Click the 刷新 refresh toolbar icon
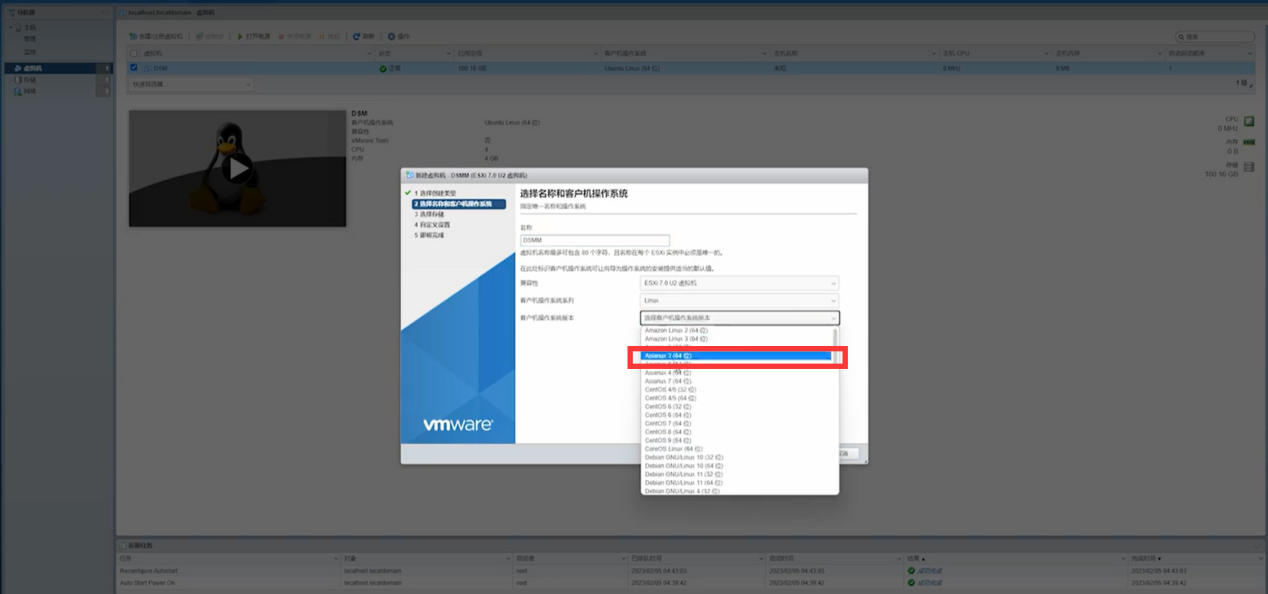 (x=357, y=36)
